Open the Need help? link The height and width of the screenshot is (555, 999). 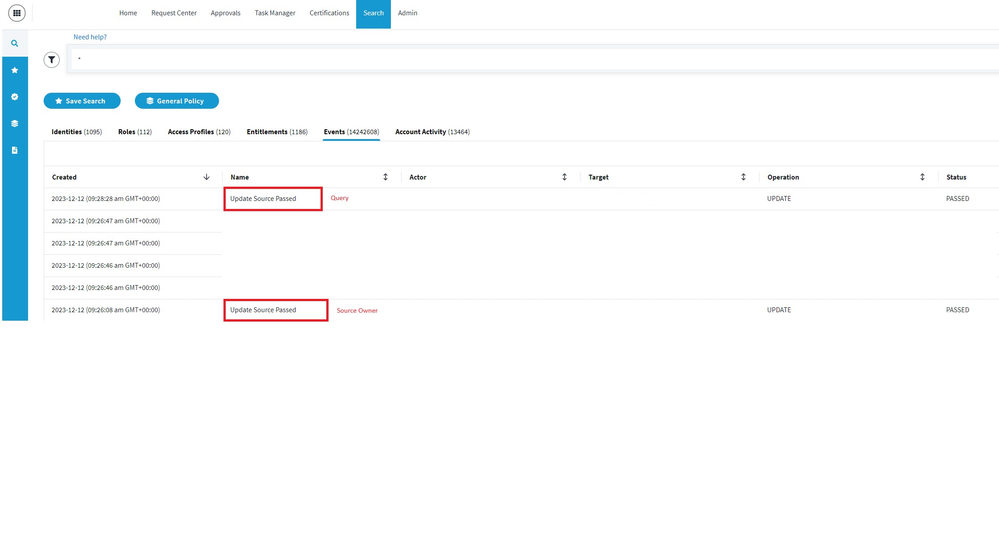[x=90, y=37]
